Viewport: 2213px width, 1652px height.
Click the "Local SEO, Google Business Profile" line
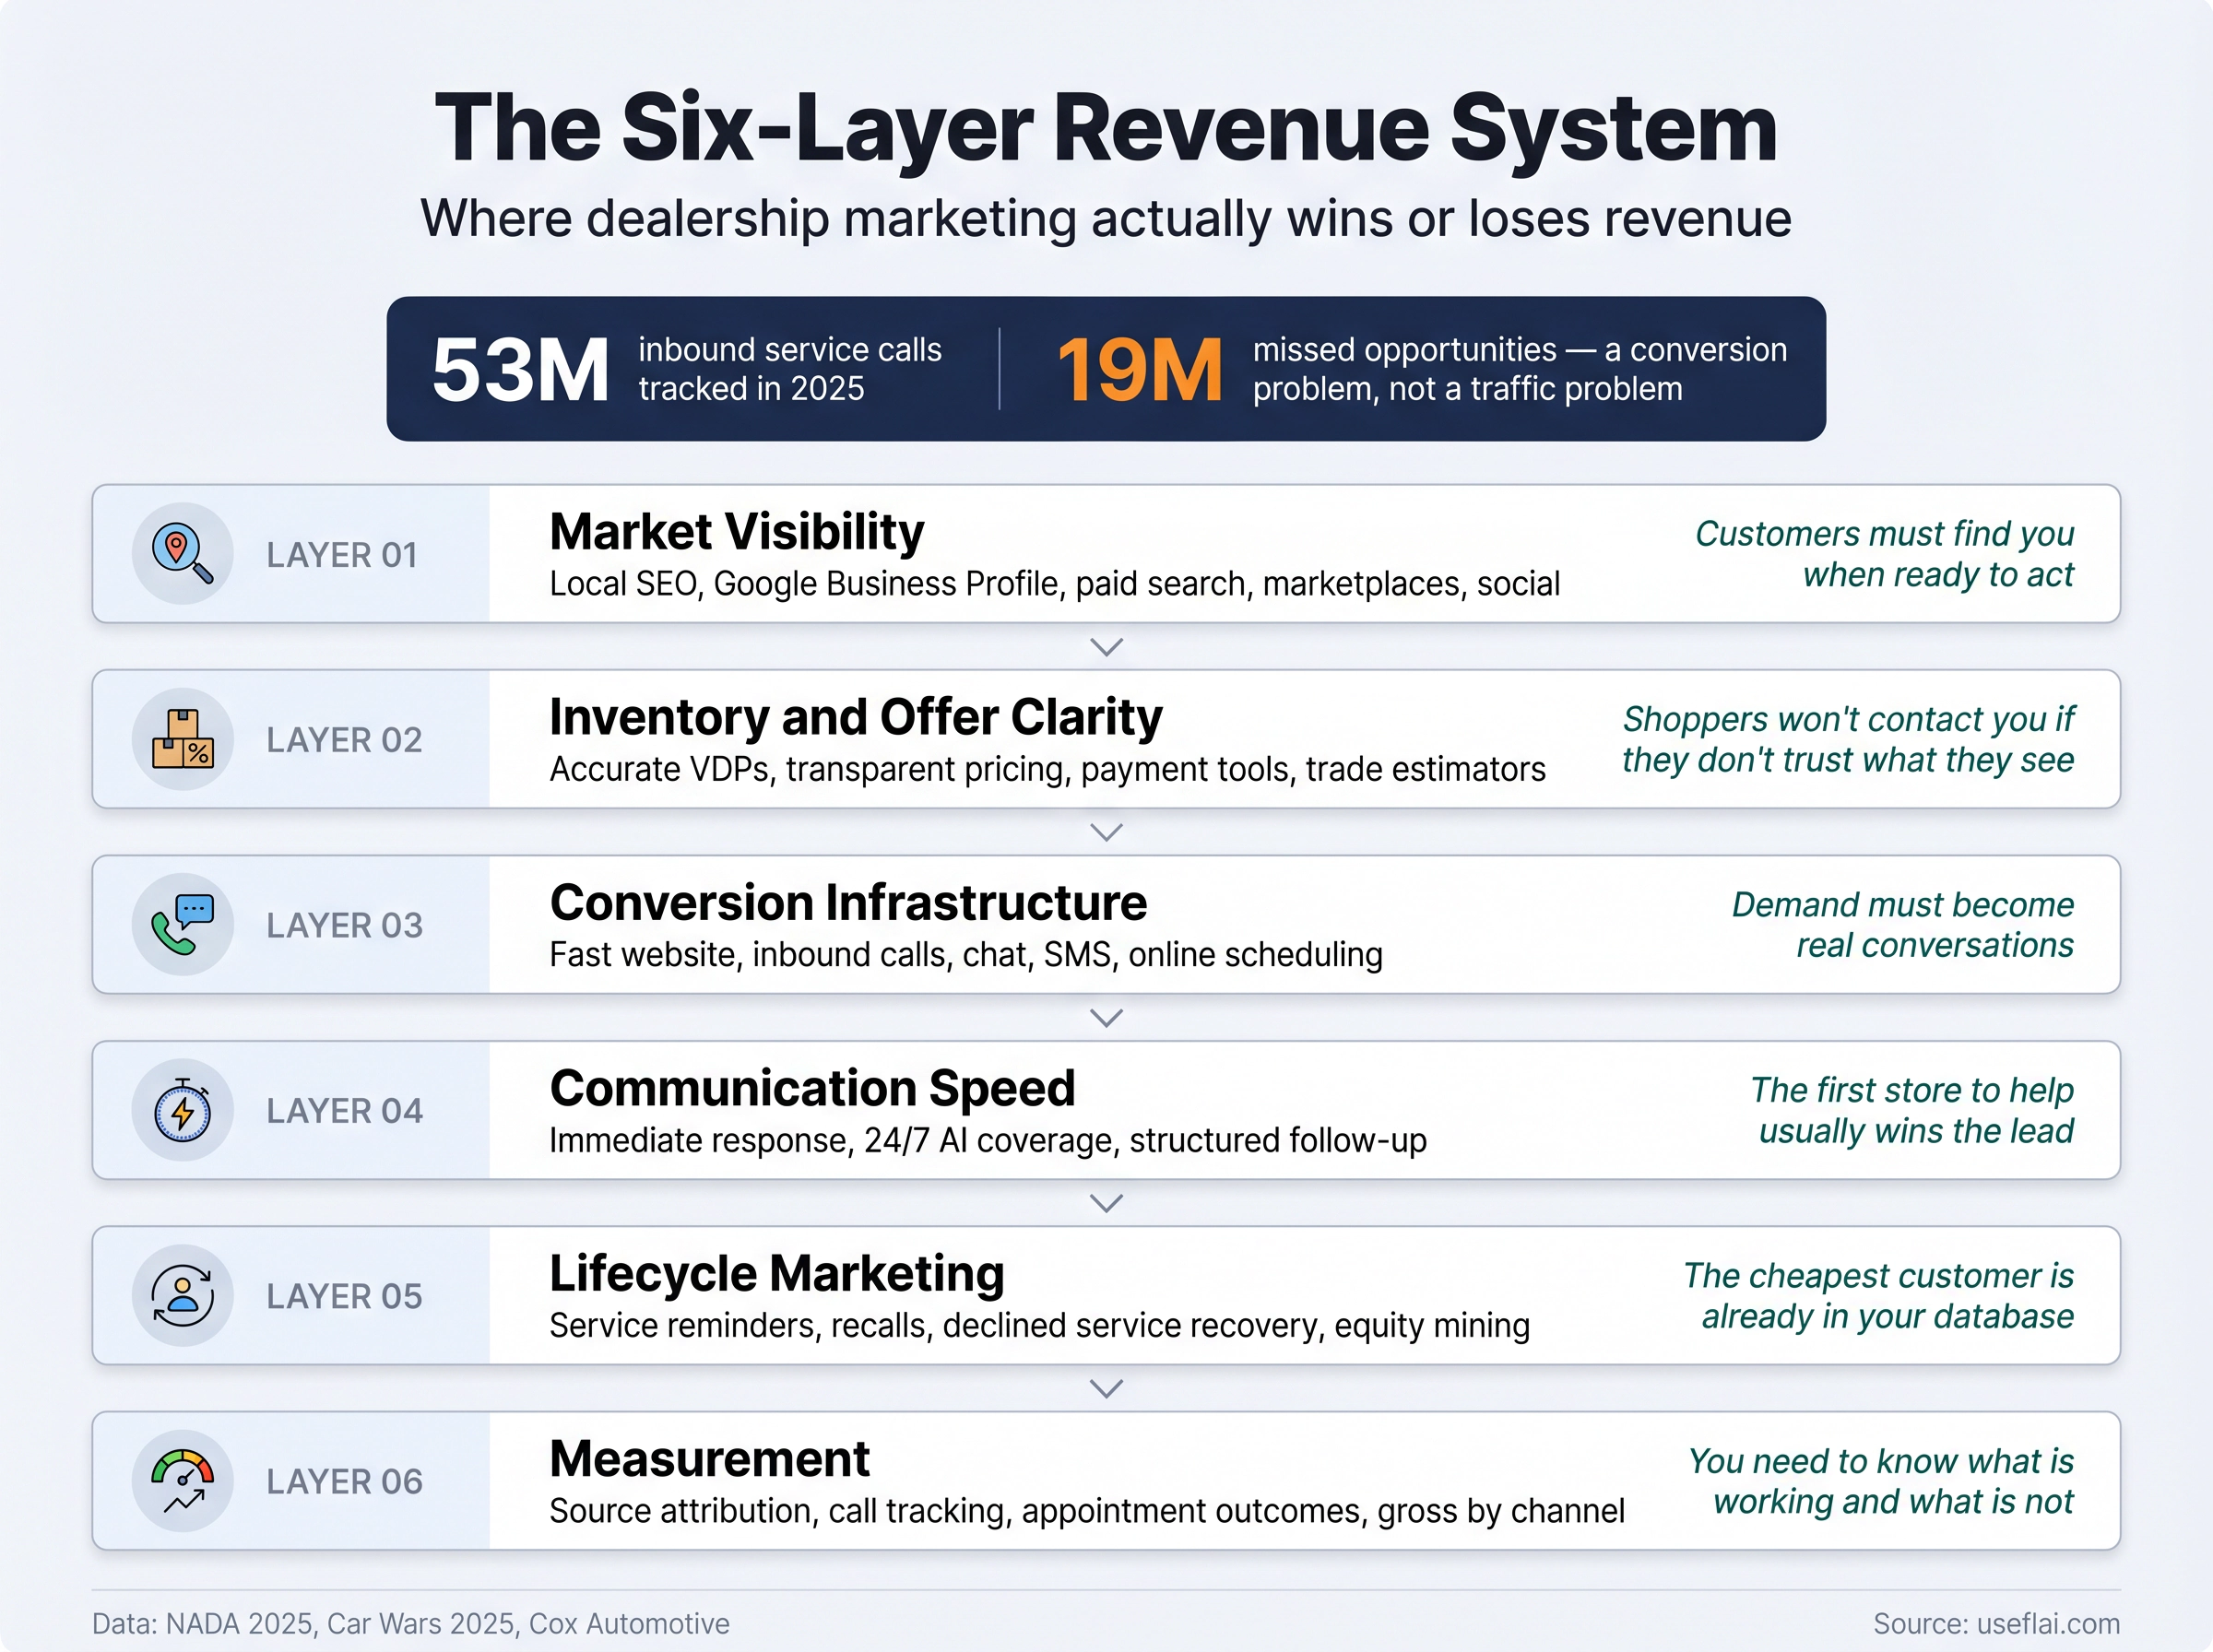tap(1055, 584)
